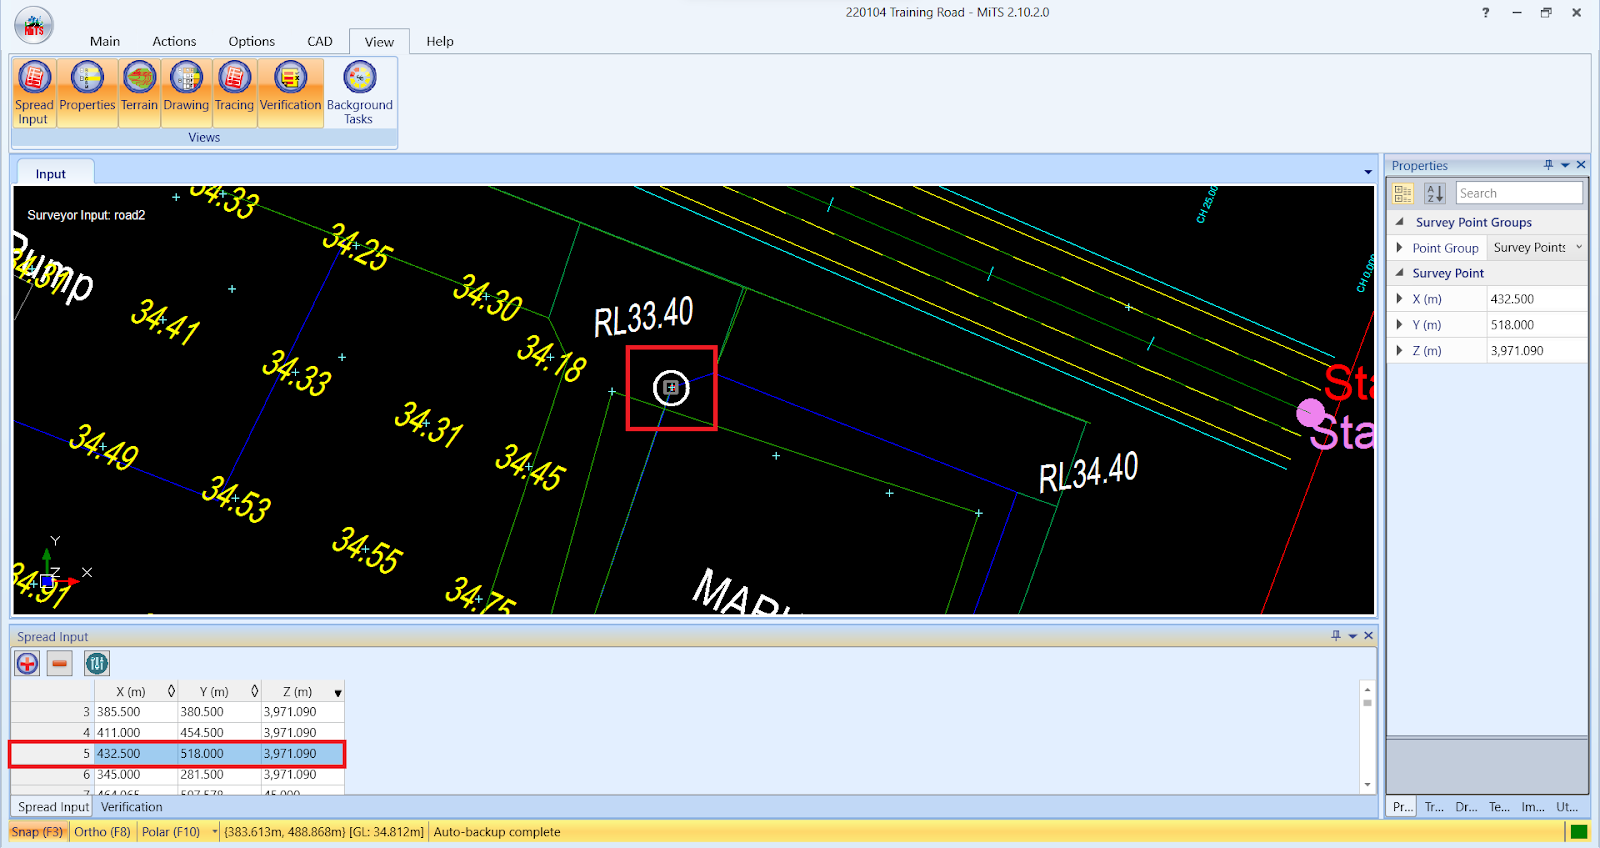Close the Properties panel
Screen dimensions: 1600x848
coord(1581,165)
